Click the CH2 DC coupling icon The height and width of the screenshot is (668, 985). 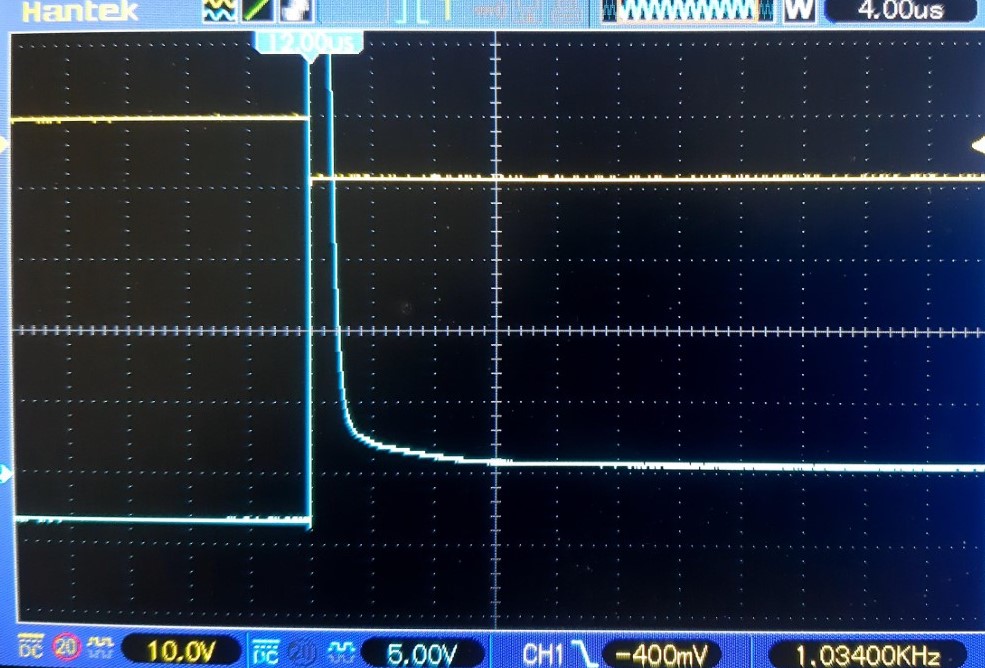265,650
